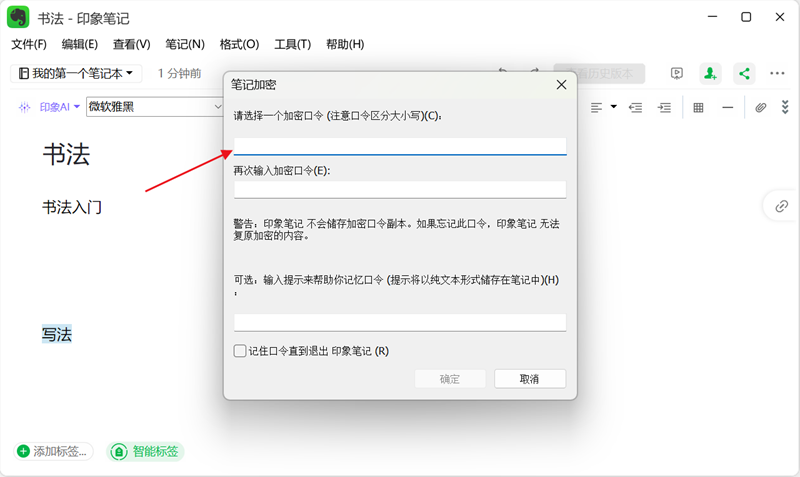Viewport: 800px width, 477px height.
Task: Click the first encryption password field
Action: 400,146
